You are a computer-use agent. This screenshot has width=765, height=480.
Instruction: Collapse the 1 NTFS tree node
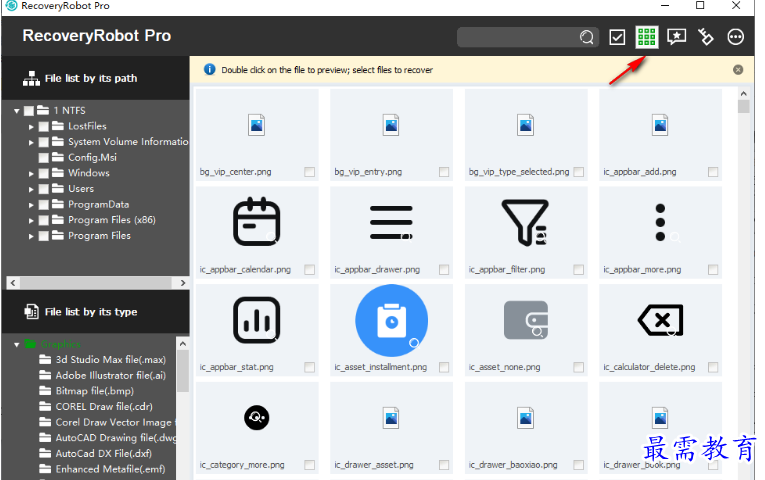[x=17, y=111]
